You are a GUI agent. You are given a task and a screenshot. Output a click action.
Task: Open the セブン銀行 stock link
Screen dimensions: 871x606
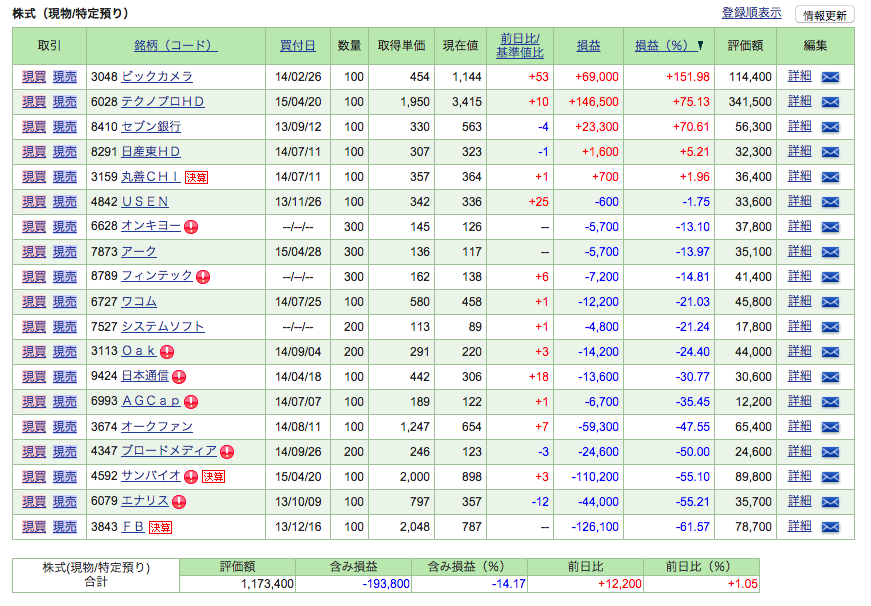pos(151,127)
